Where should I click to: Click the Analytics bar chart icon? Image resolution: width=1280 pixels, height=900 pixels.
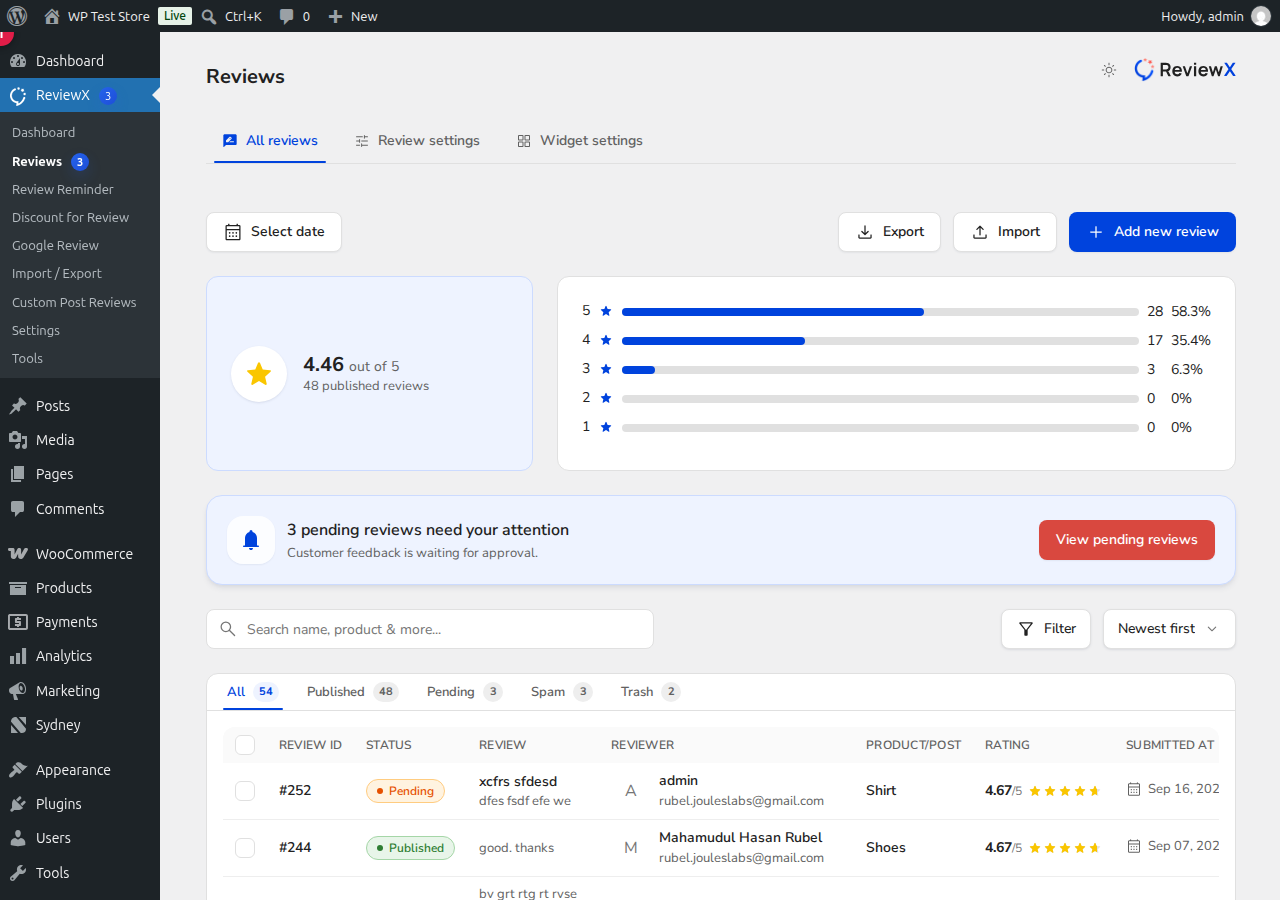tap(18, 656)
